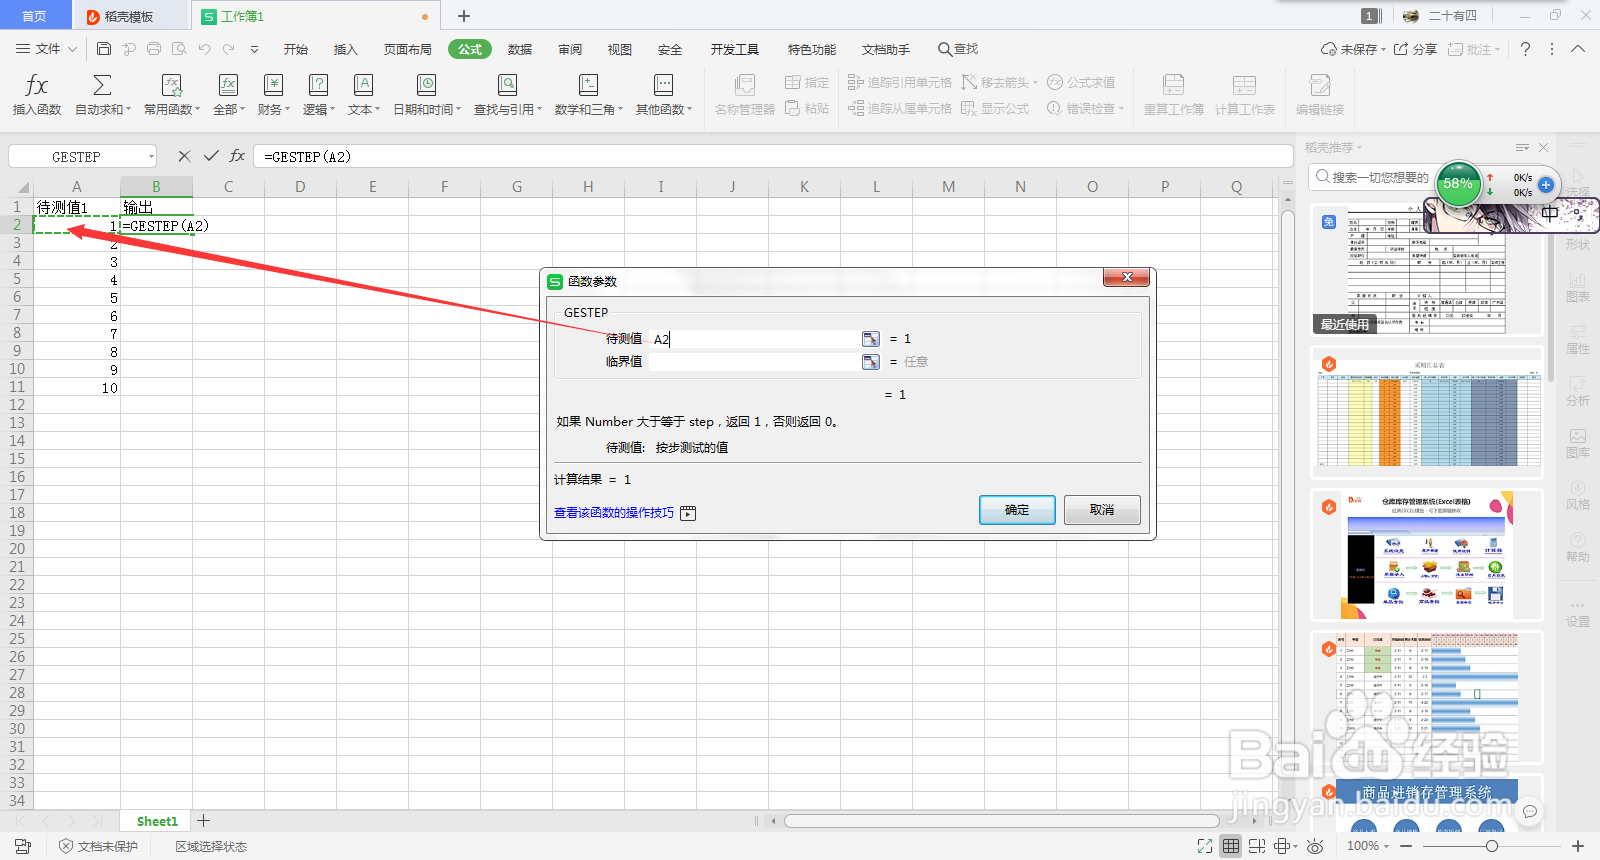Viewport: 1600px width, 860px height.
Task: Select the 采购汇总表 template thumbnail
Action: pos(1427,413)
